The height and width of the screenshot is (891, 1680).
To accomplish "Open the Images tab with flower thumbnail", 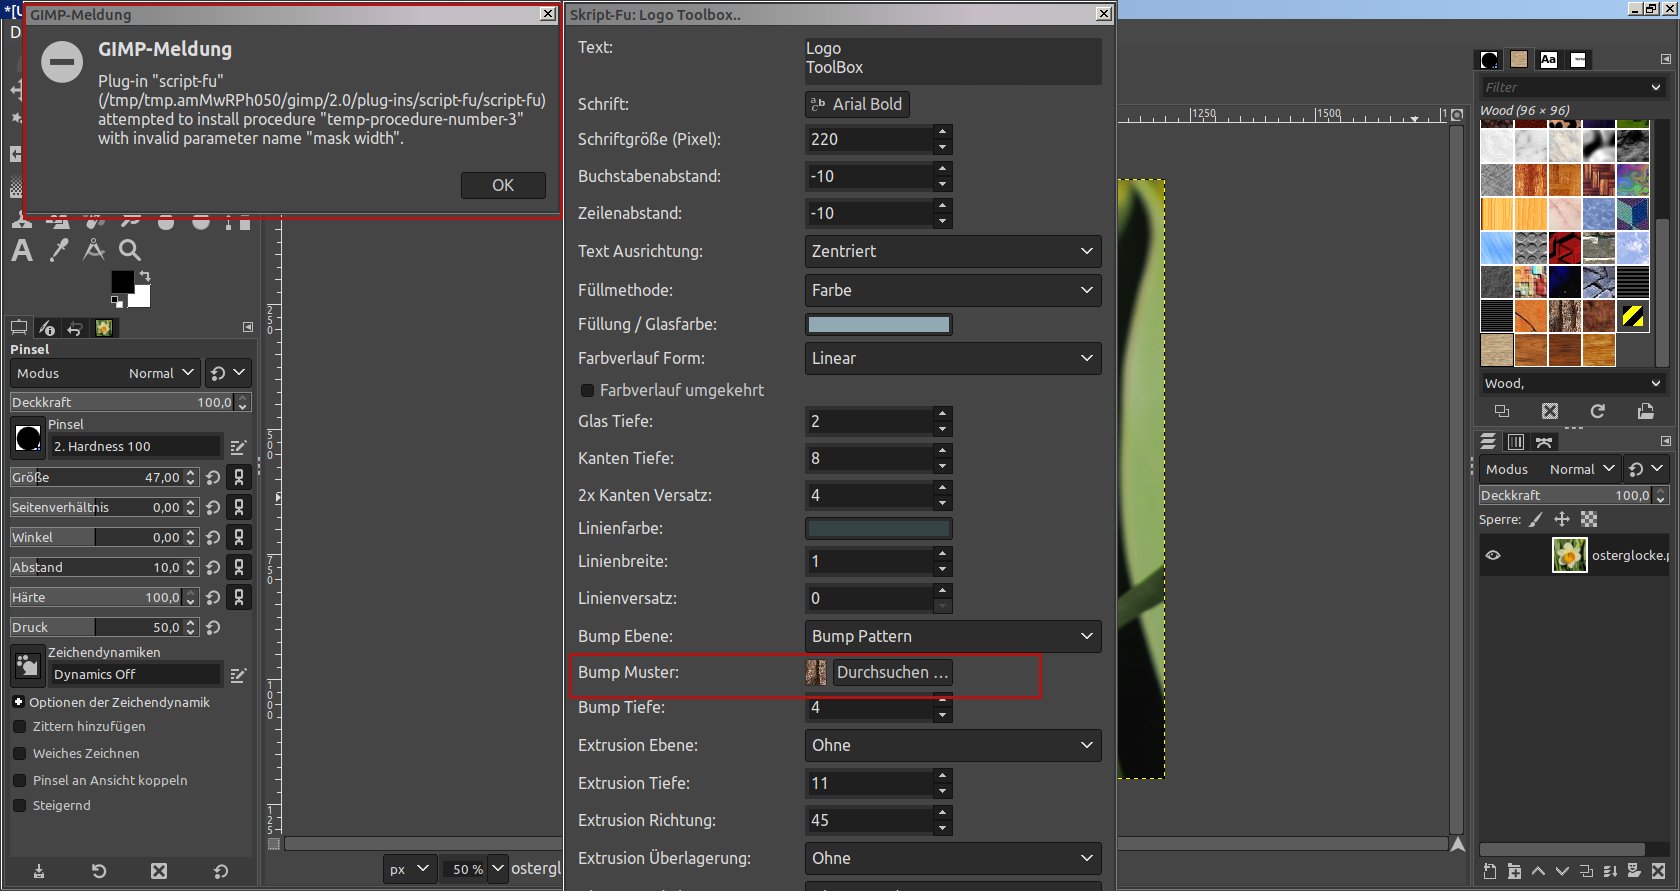I will point(104,327).
